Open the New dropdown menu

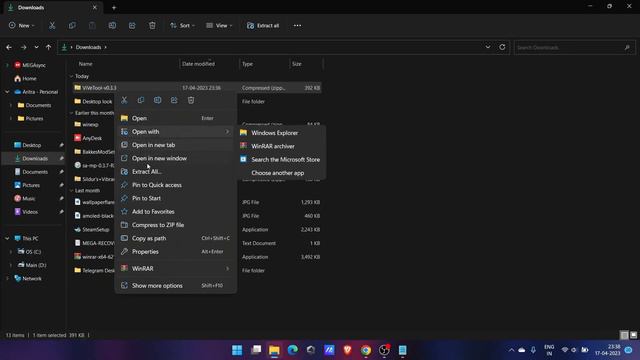pyautogui.click(x=22, y=25)
